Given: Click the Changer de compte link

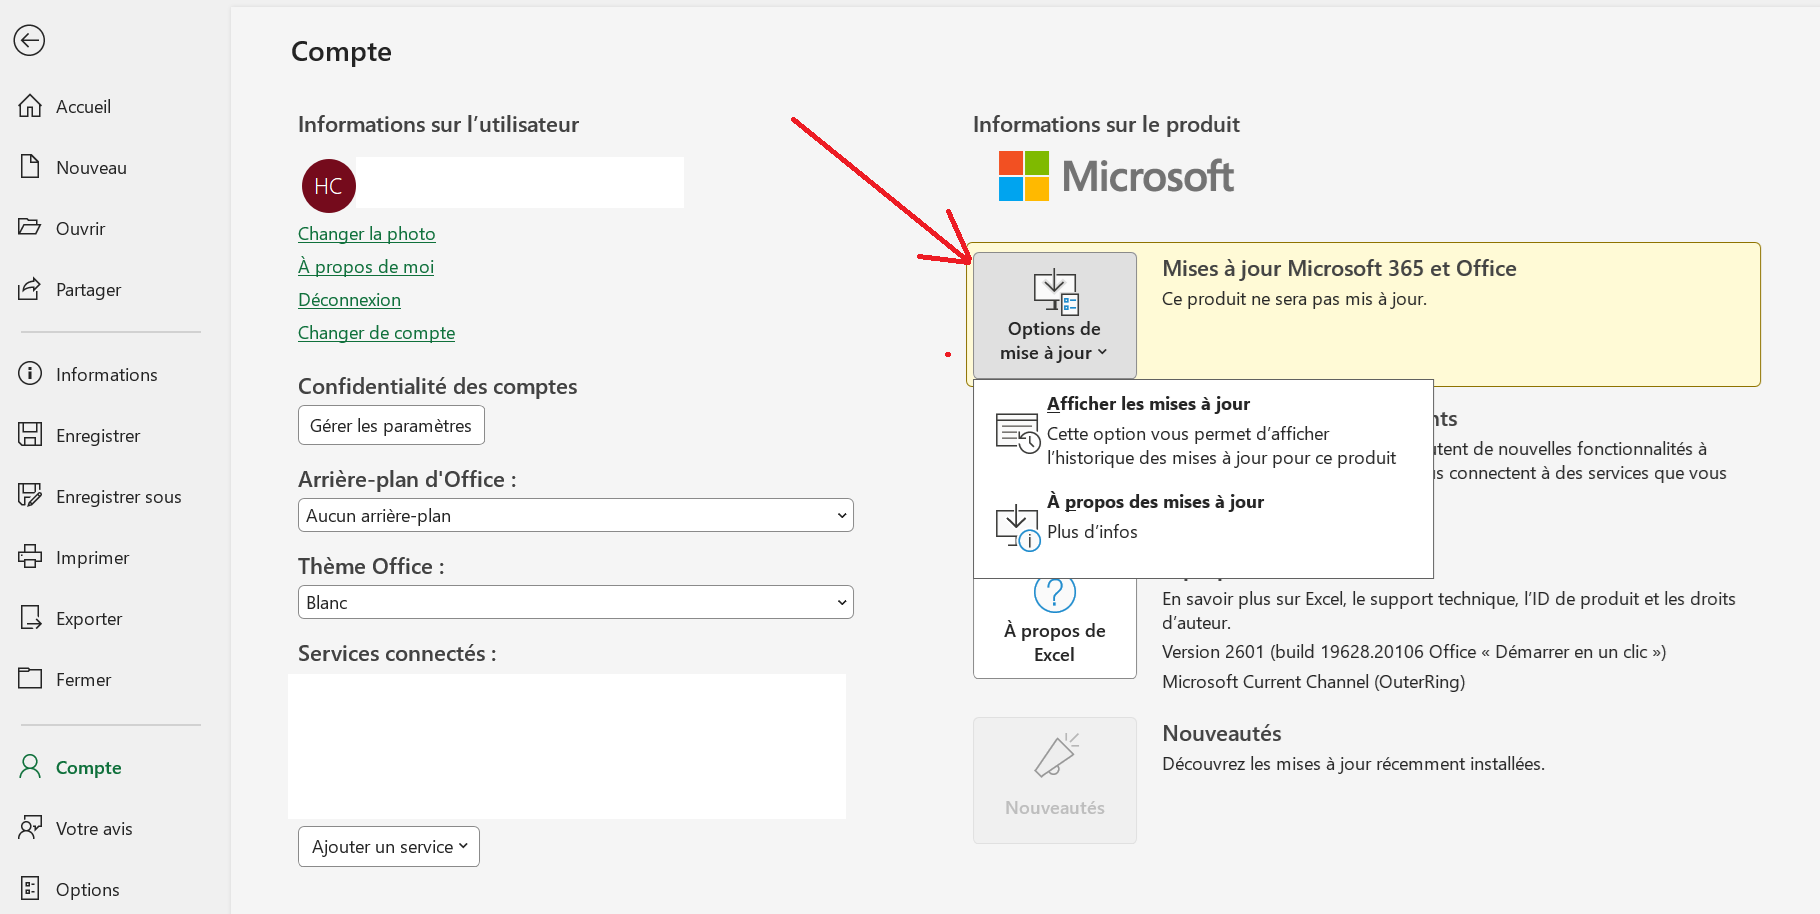Looking at the screenshot, I should [376, 332].
